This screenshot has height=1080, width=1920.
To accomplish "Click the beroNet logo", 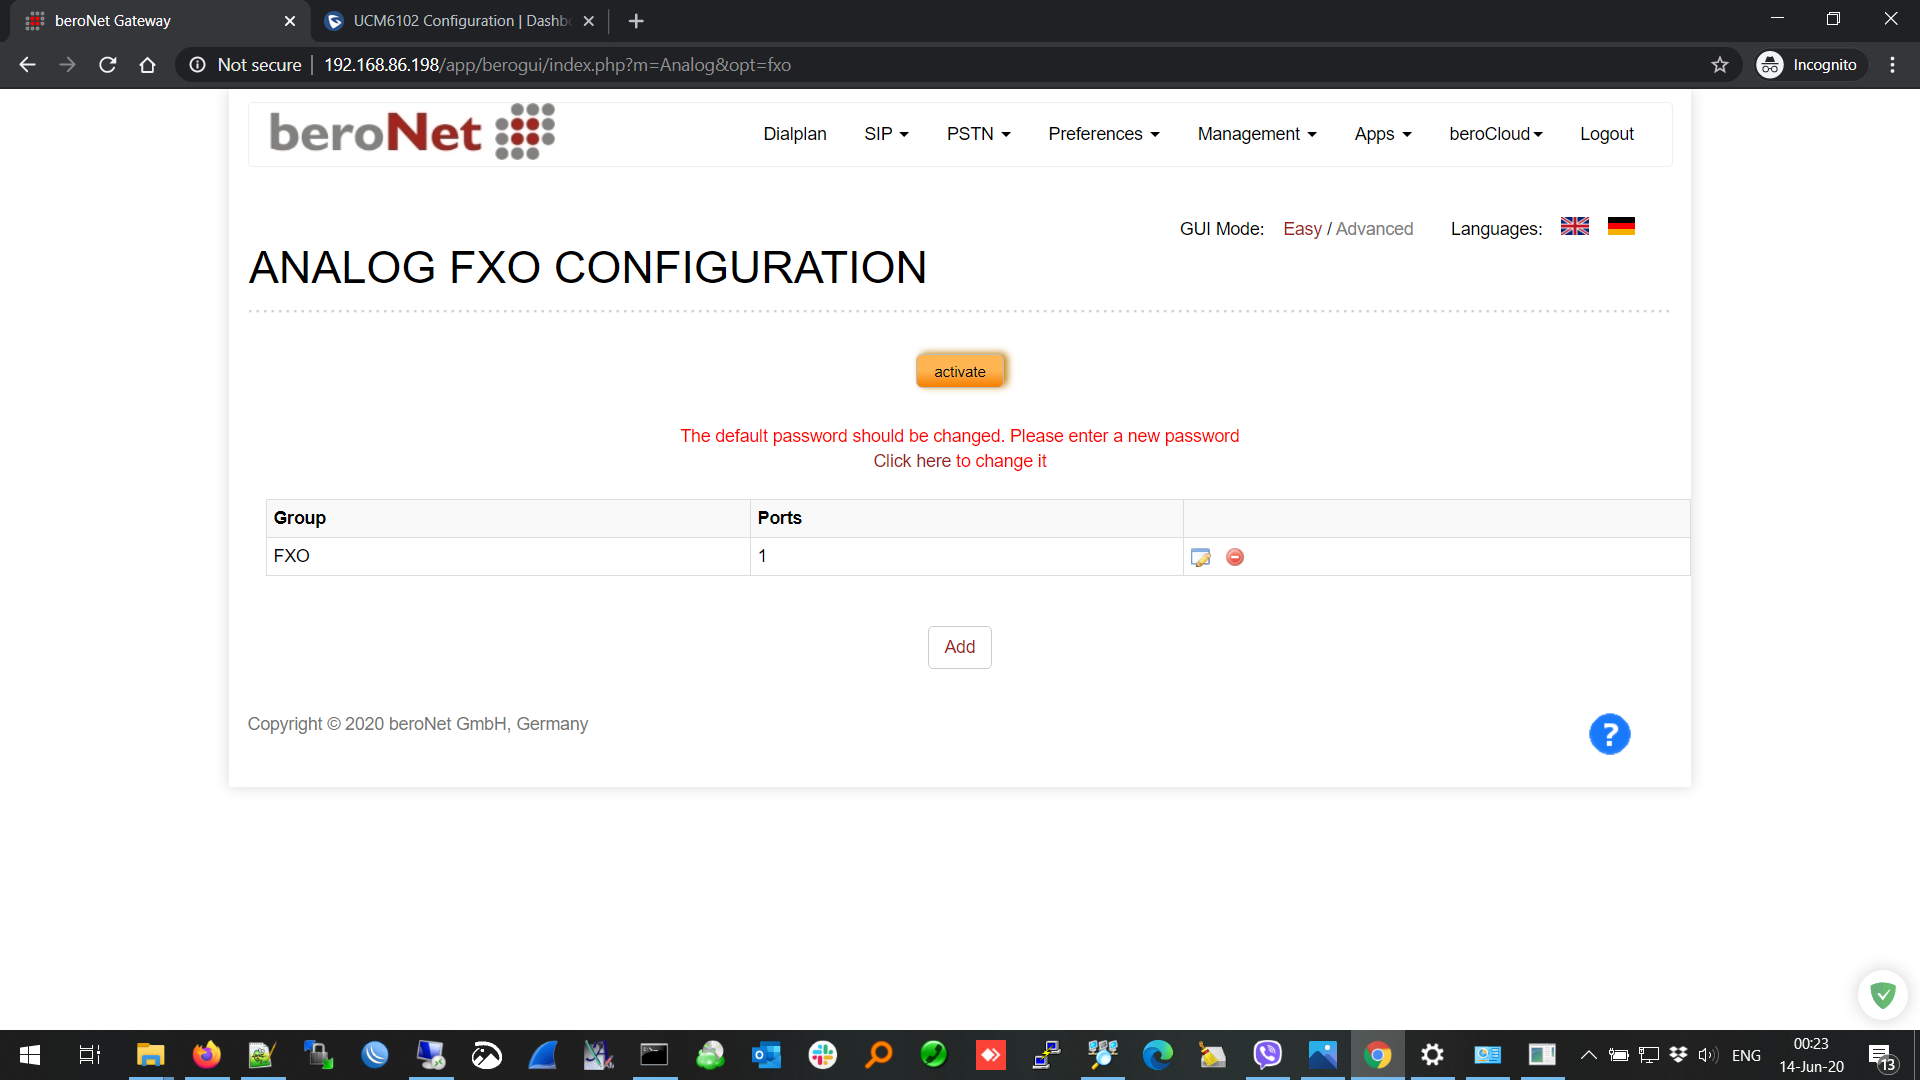I will point(412,132).
